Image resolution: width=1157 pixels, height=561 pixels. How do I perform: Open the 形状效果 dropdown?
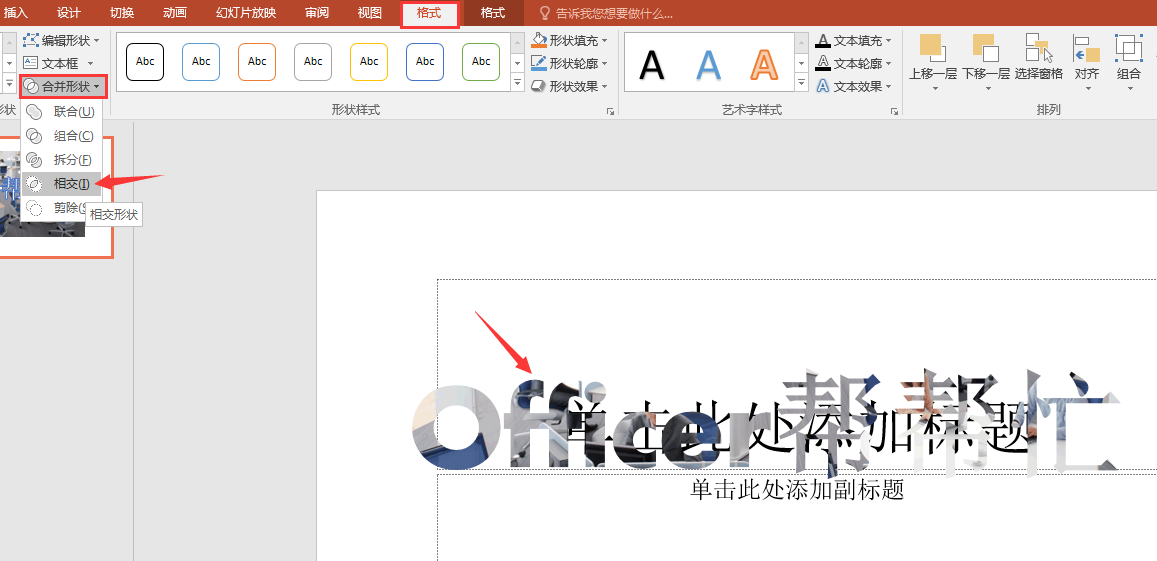[570, 86]
